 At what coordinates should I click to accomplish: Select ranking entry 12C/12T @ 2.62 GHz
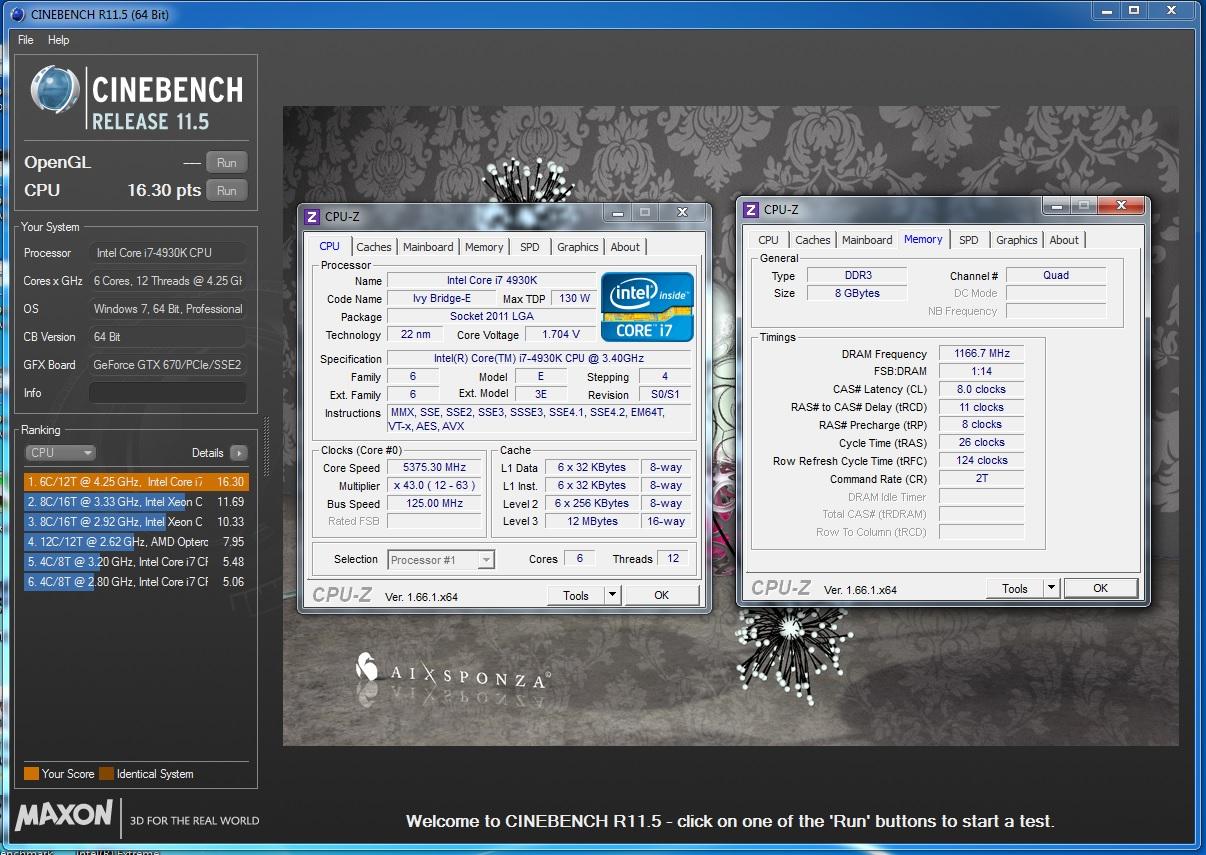pos(135,542)
